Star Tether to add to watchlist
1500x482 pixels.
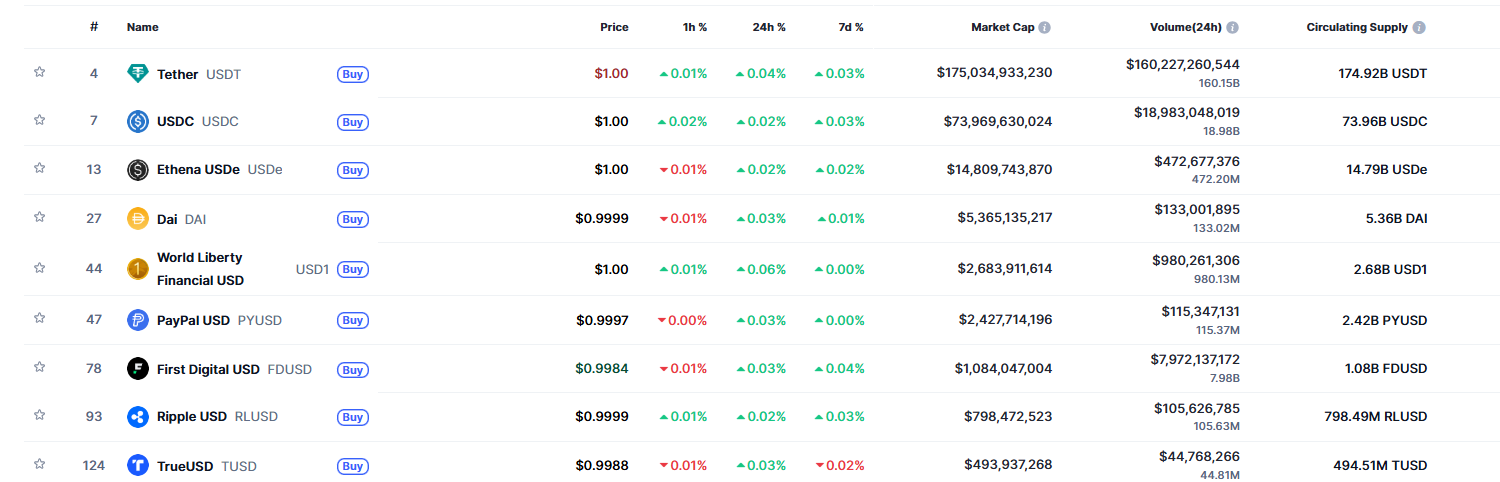click(x=40, y=72)
